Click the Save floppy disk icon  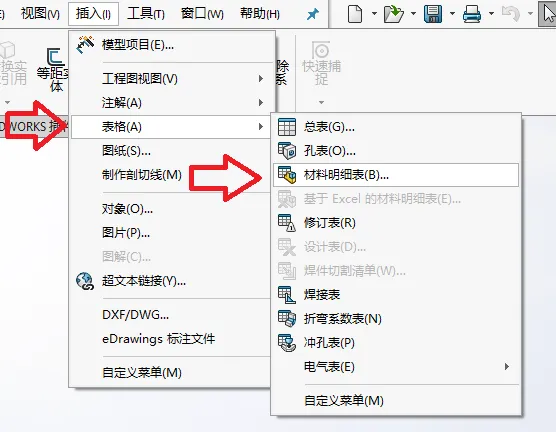click(433, 14)
